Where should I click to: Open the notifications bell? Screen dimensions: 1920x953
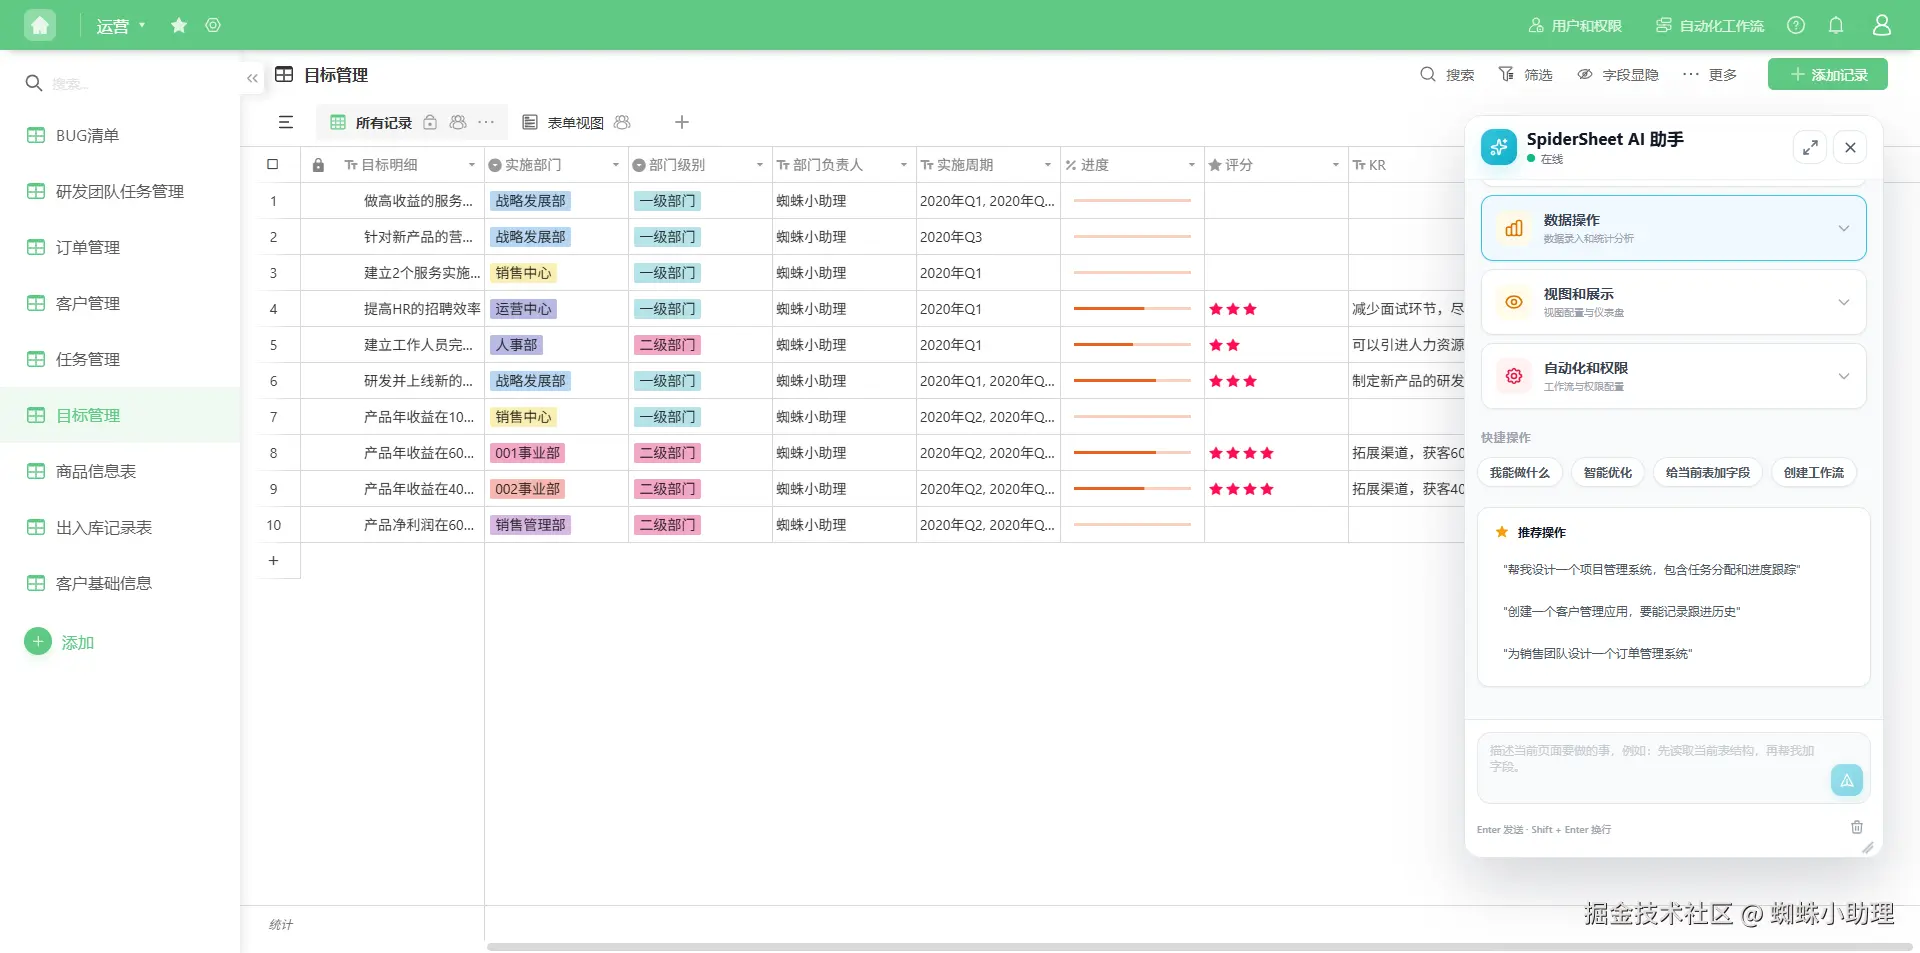click(1836, 25)
